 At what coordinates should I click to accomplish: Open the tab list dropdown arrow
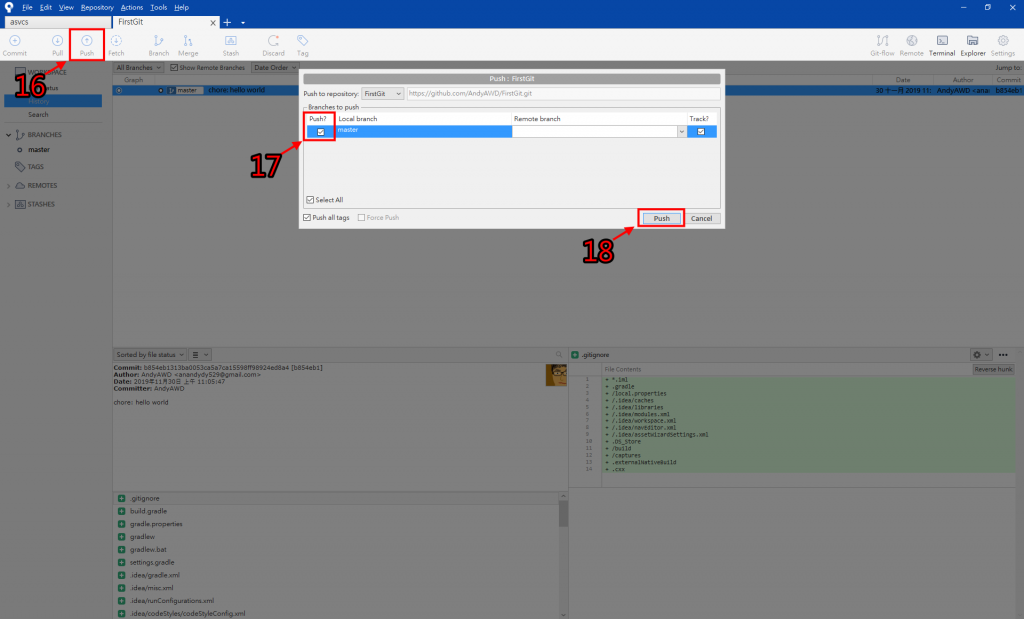(x=243, y=22)
